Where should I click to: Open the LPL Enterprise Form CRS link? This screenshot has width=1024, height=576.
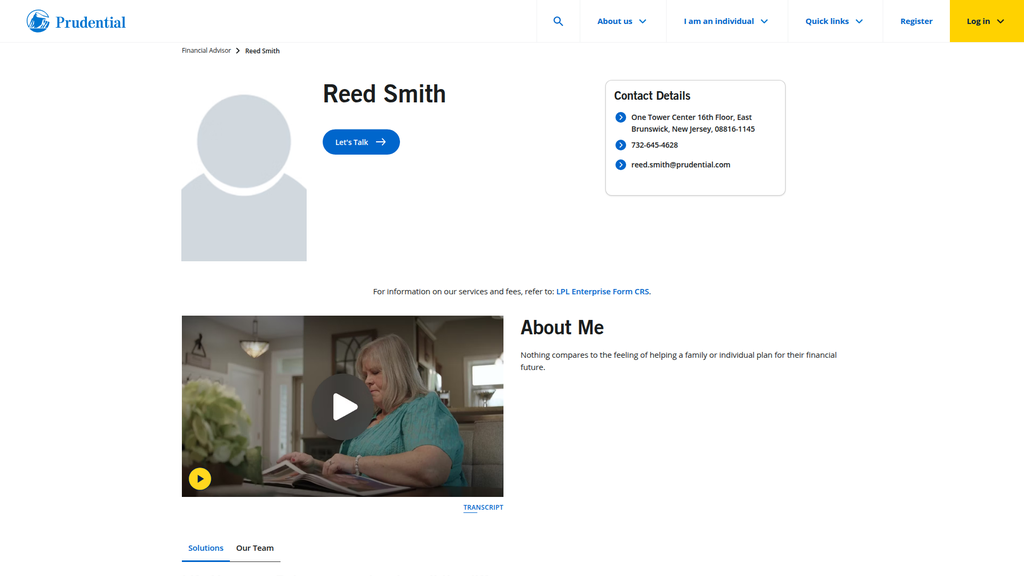click(x=603, y=291)
